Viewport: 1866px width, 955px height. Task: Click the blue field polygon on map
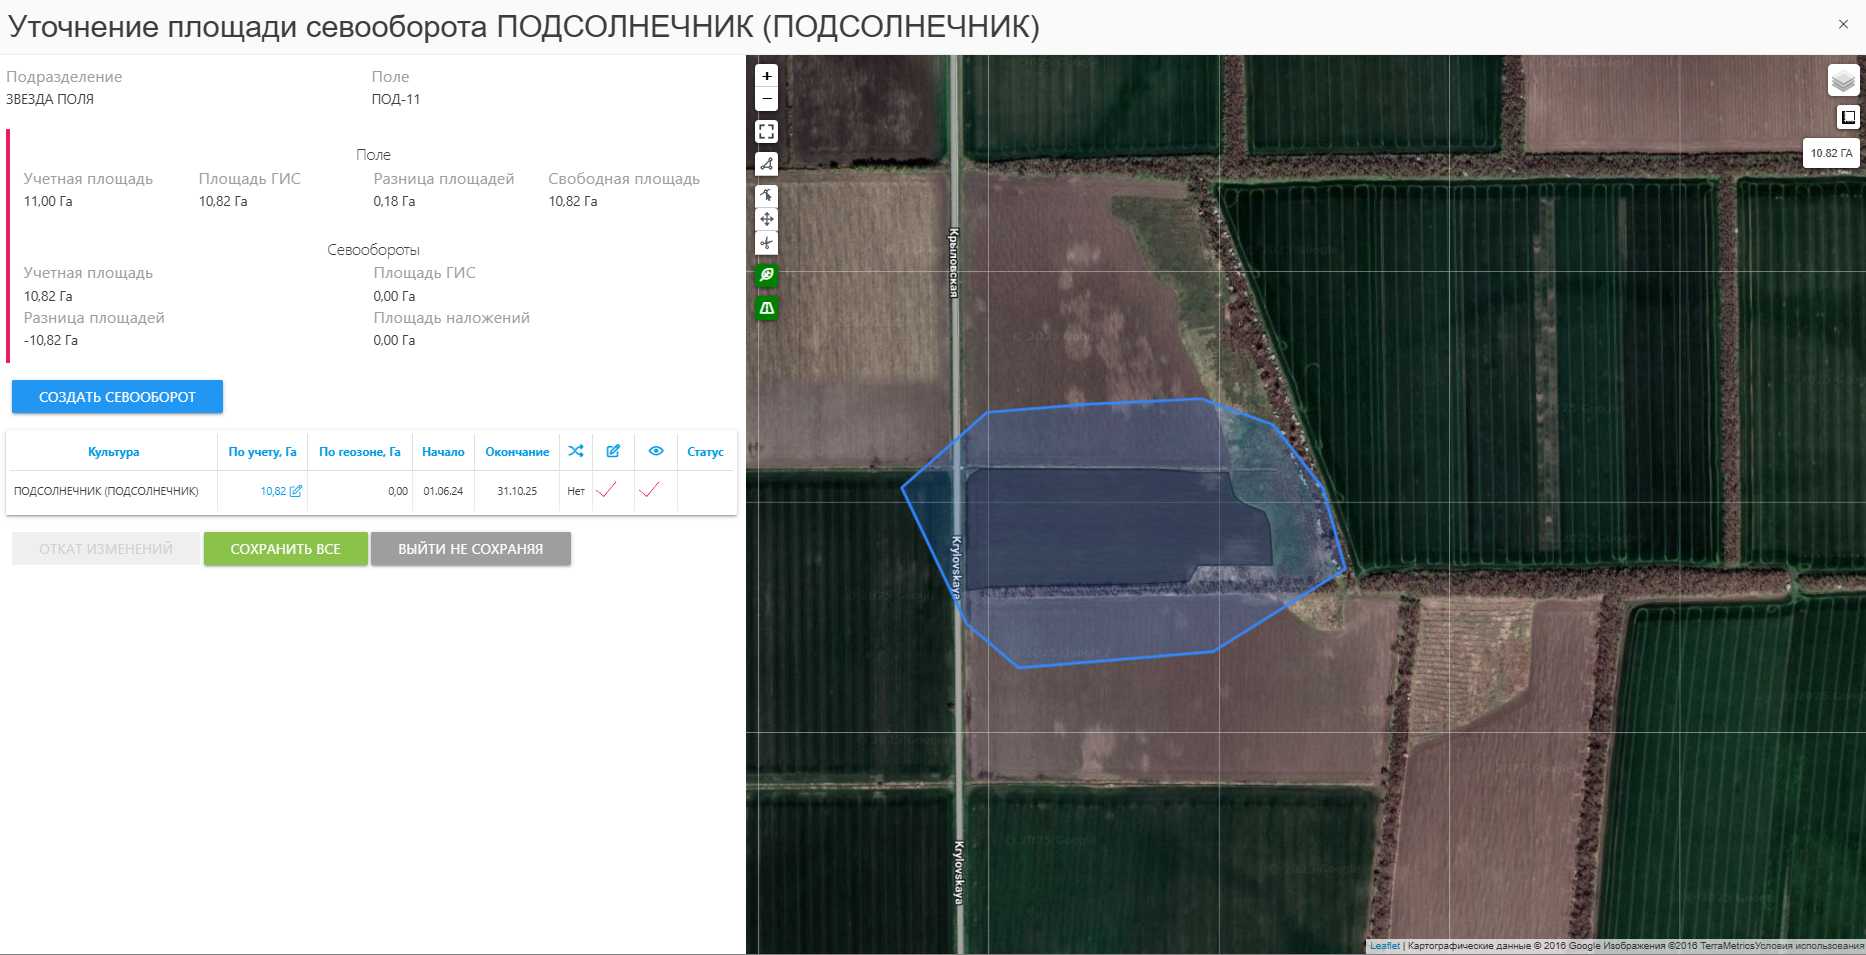tap(1100, 530)
